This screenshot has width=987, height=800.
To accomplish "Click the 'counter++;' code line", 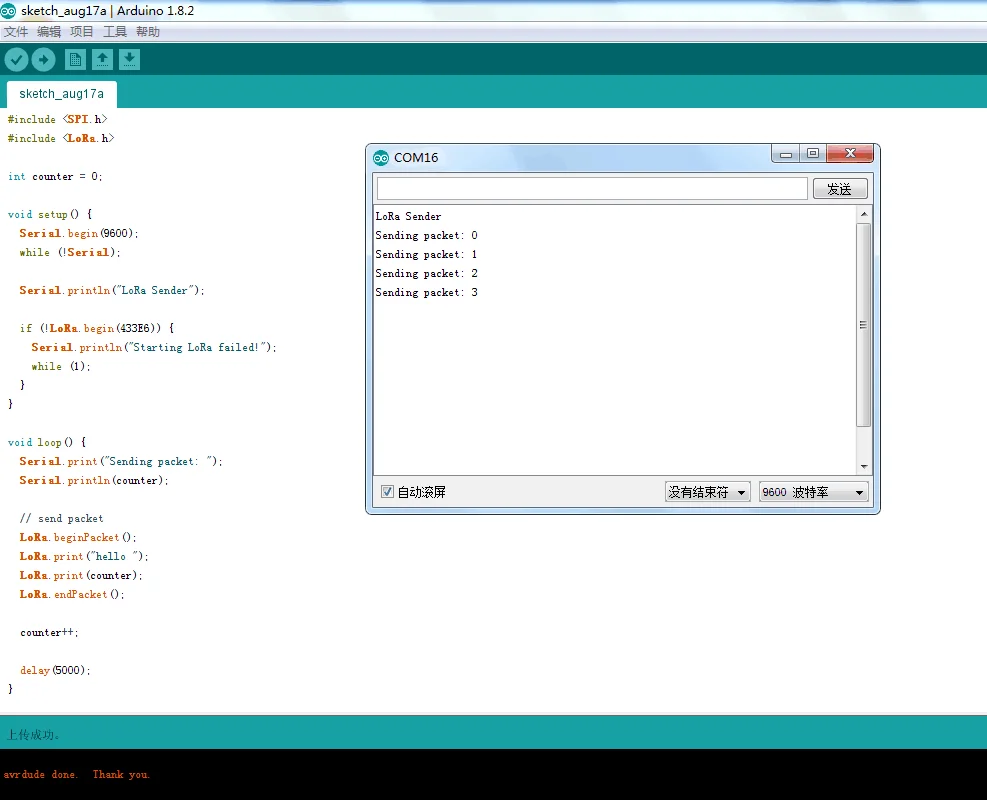I will click(49, 632).
